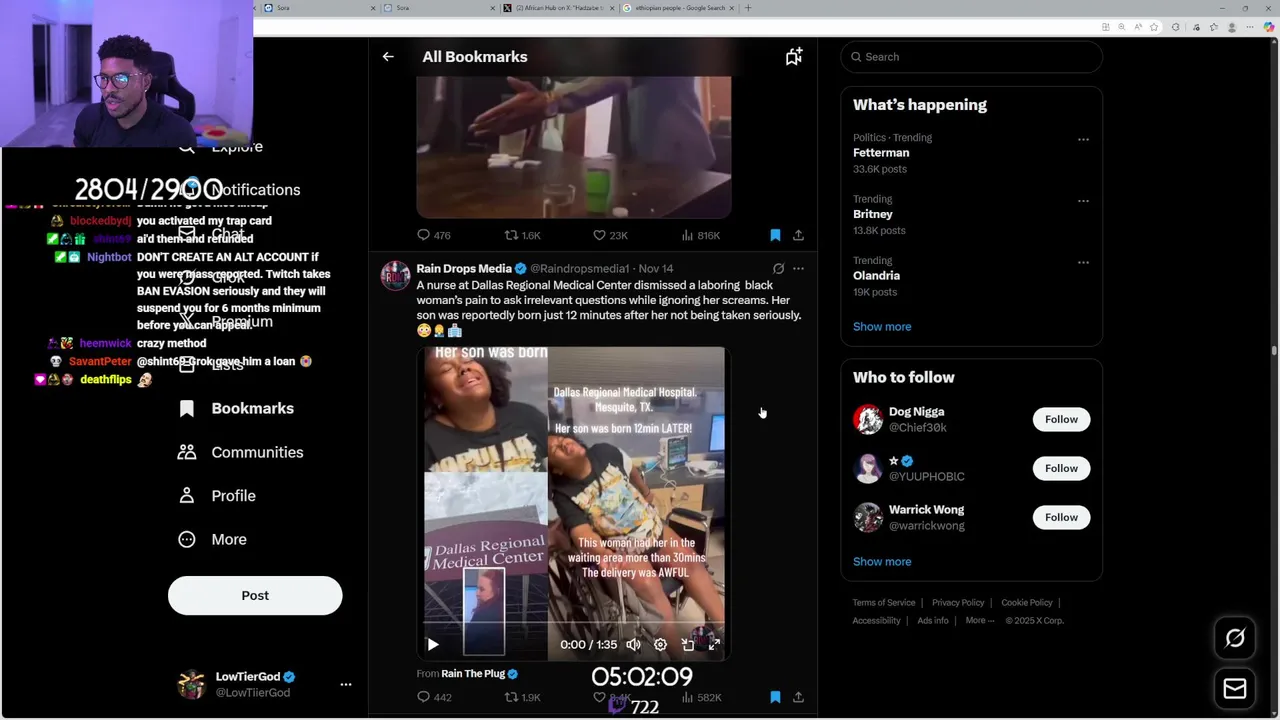Follow the @Chief30k account
The width and height of the screenshot is (1280, 720).
point(1061,419)
